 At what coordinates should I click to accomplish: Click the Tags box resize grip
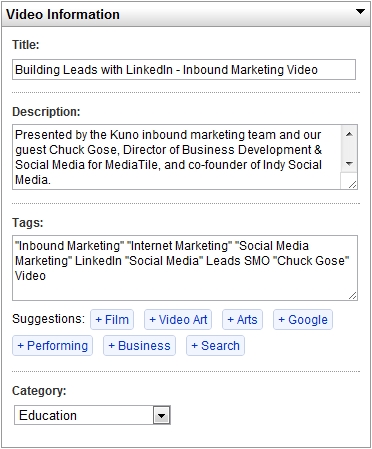353,295
